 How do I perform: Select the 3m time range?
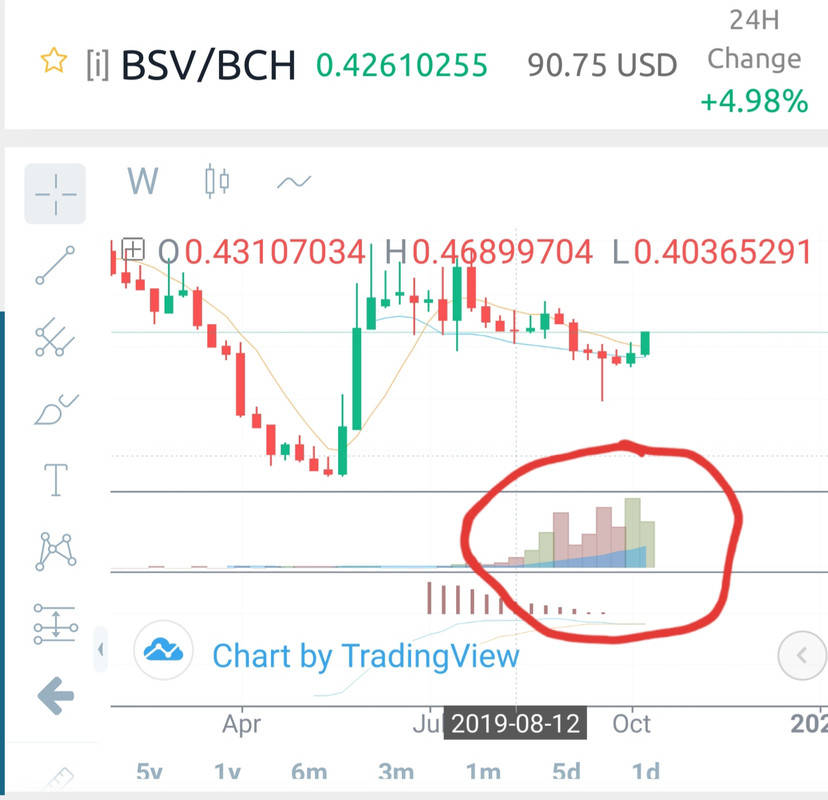[396, 772]
